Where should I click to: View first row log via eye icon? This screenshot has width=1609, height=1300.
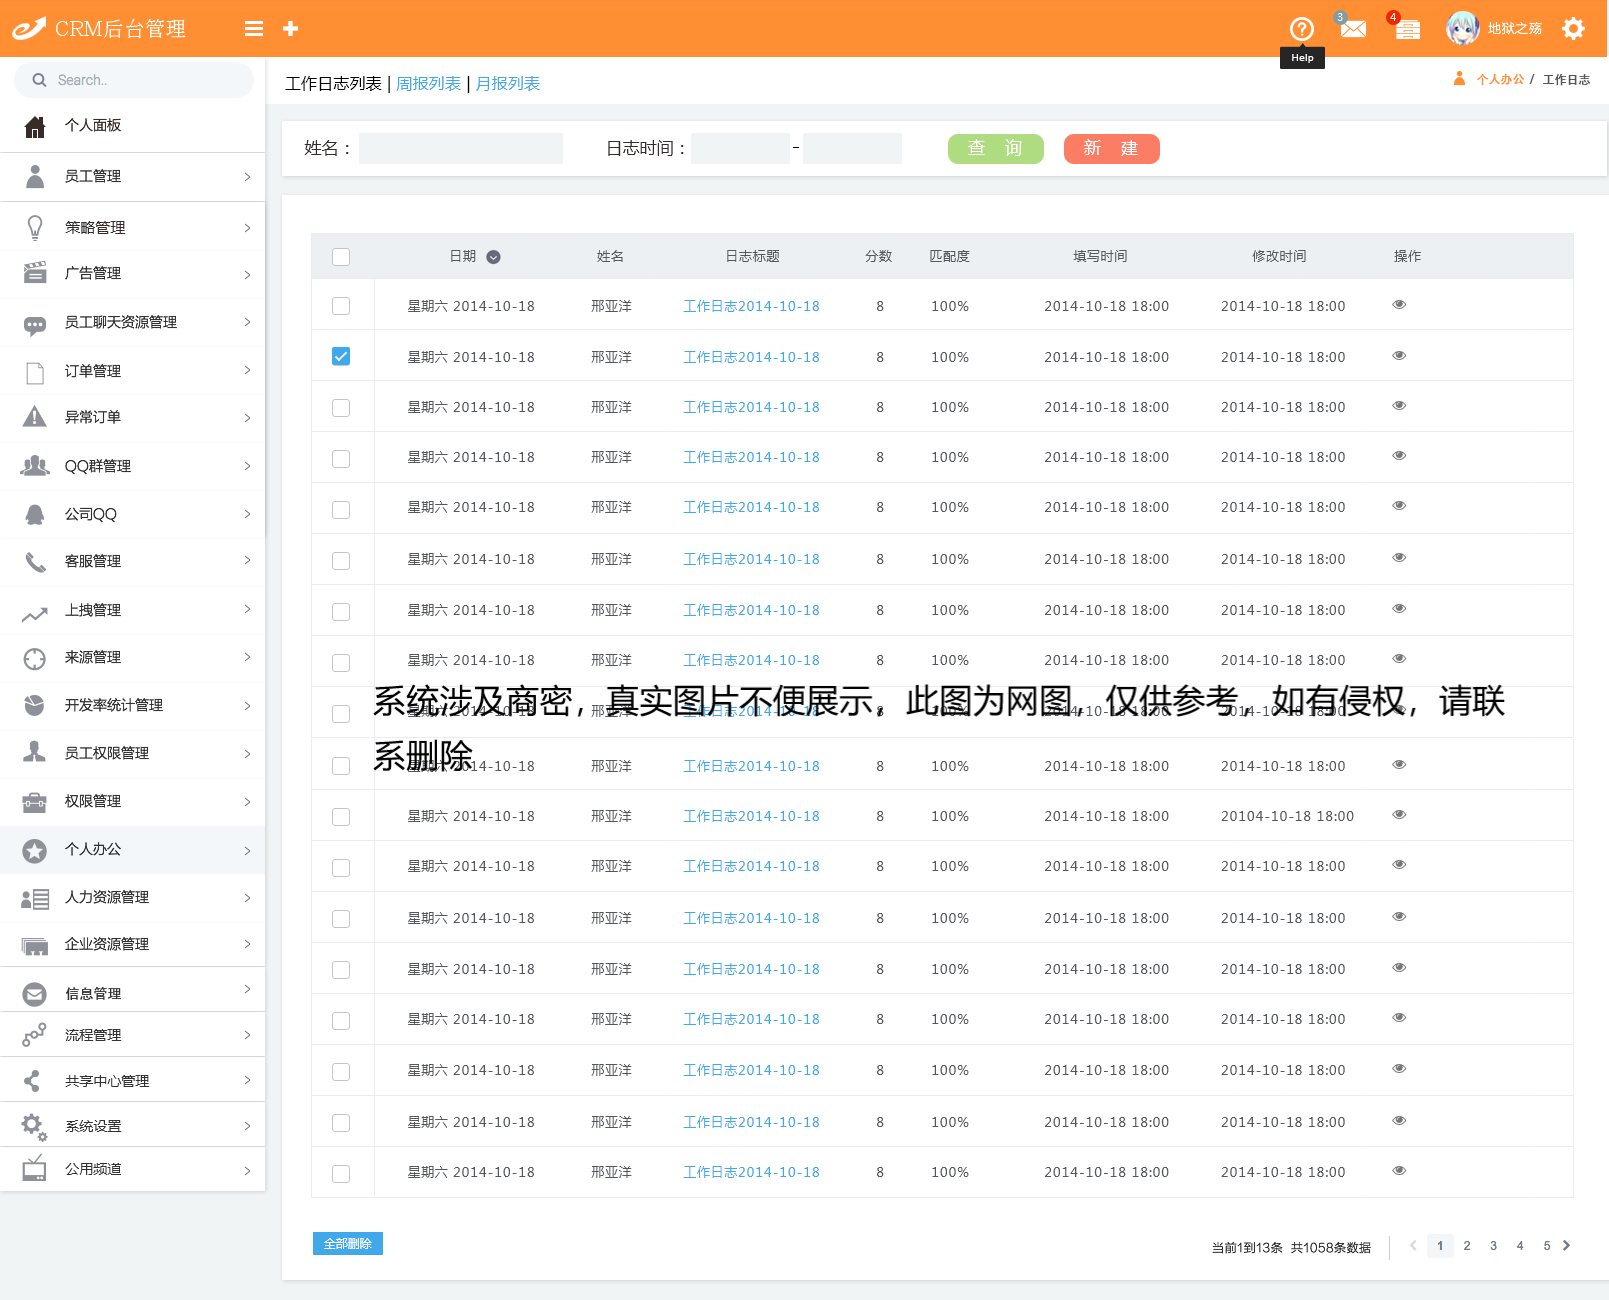click(x=1399, y=305)
